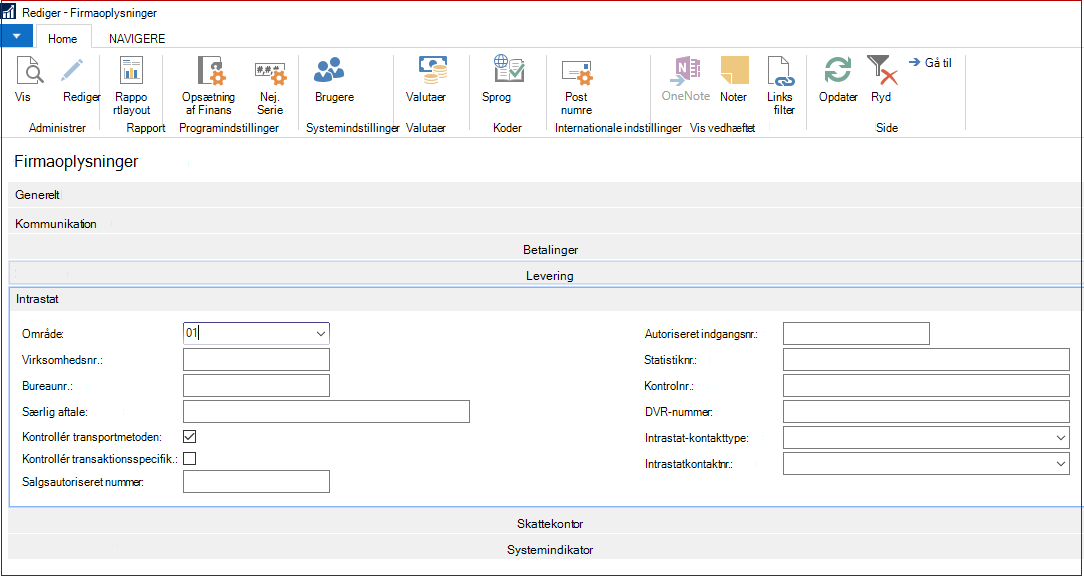This screenshot has width=1084, height=578.
Task: Open the Links filter icon
Action: coord(781,72)
